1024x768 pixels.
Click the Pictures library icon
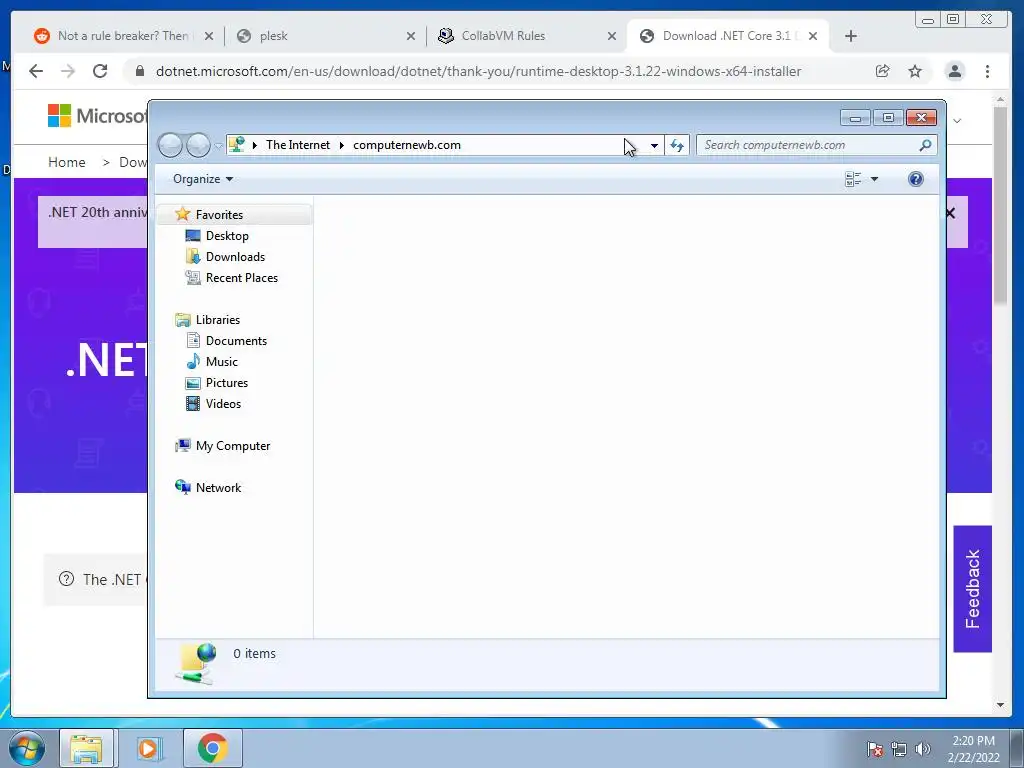(x=193, y=383)
